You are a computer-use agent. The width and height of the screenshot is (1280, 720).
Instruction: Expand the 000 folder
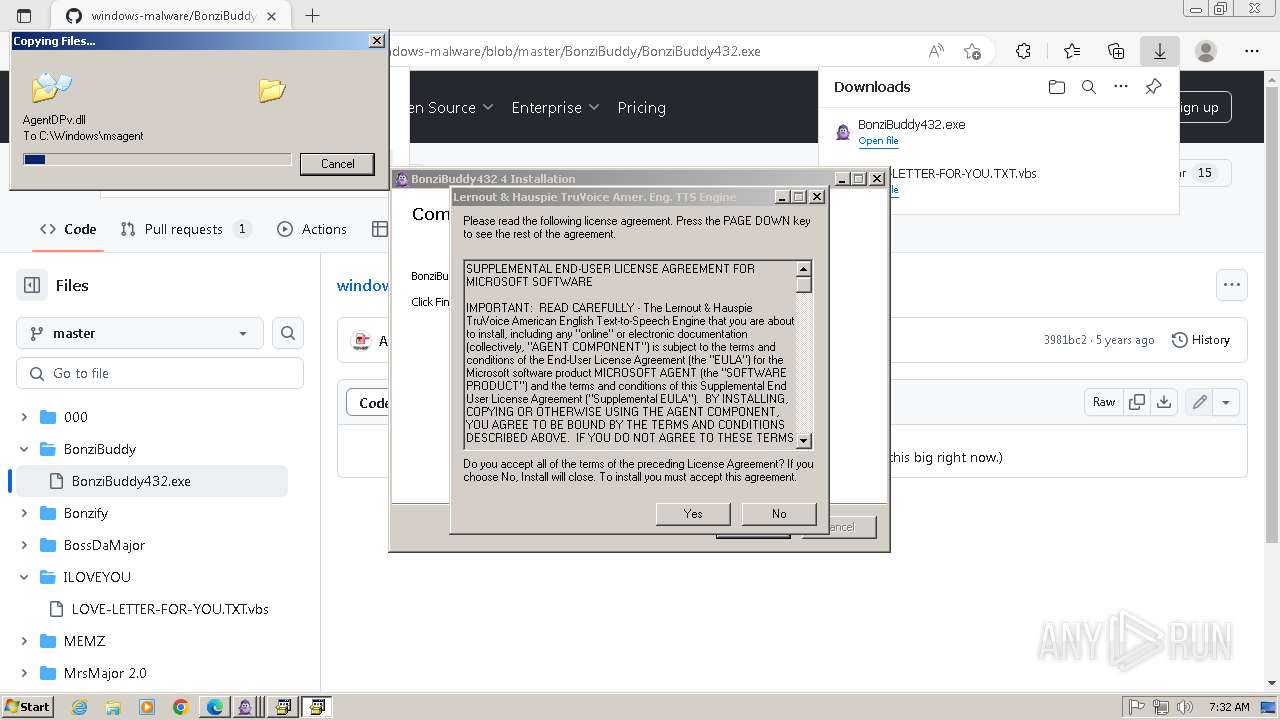[24, 417]
